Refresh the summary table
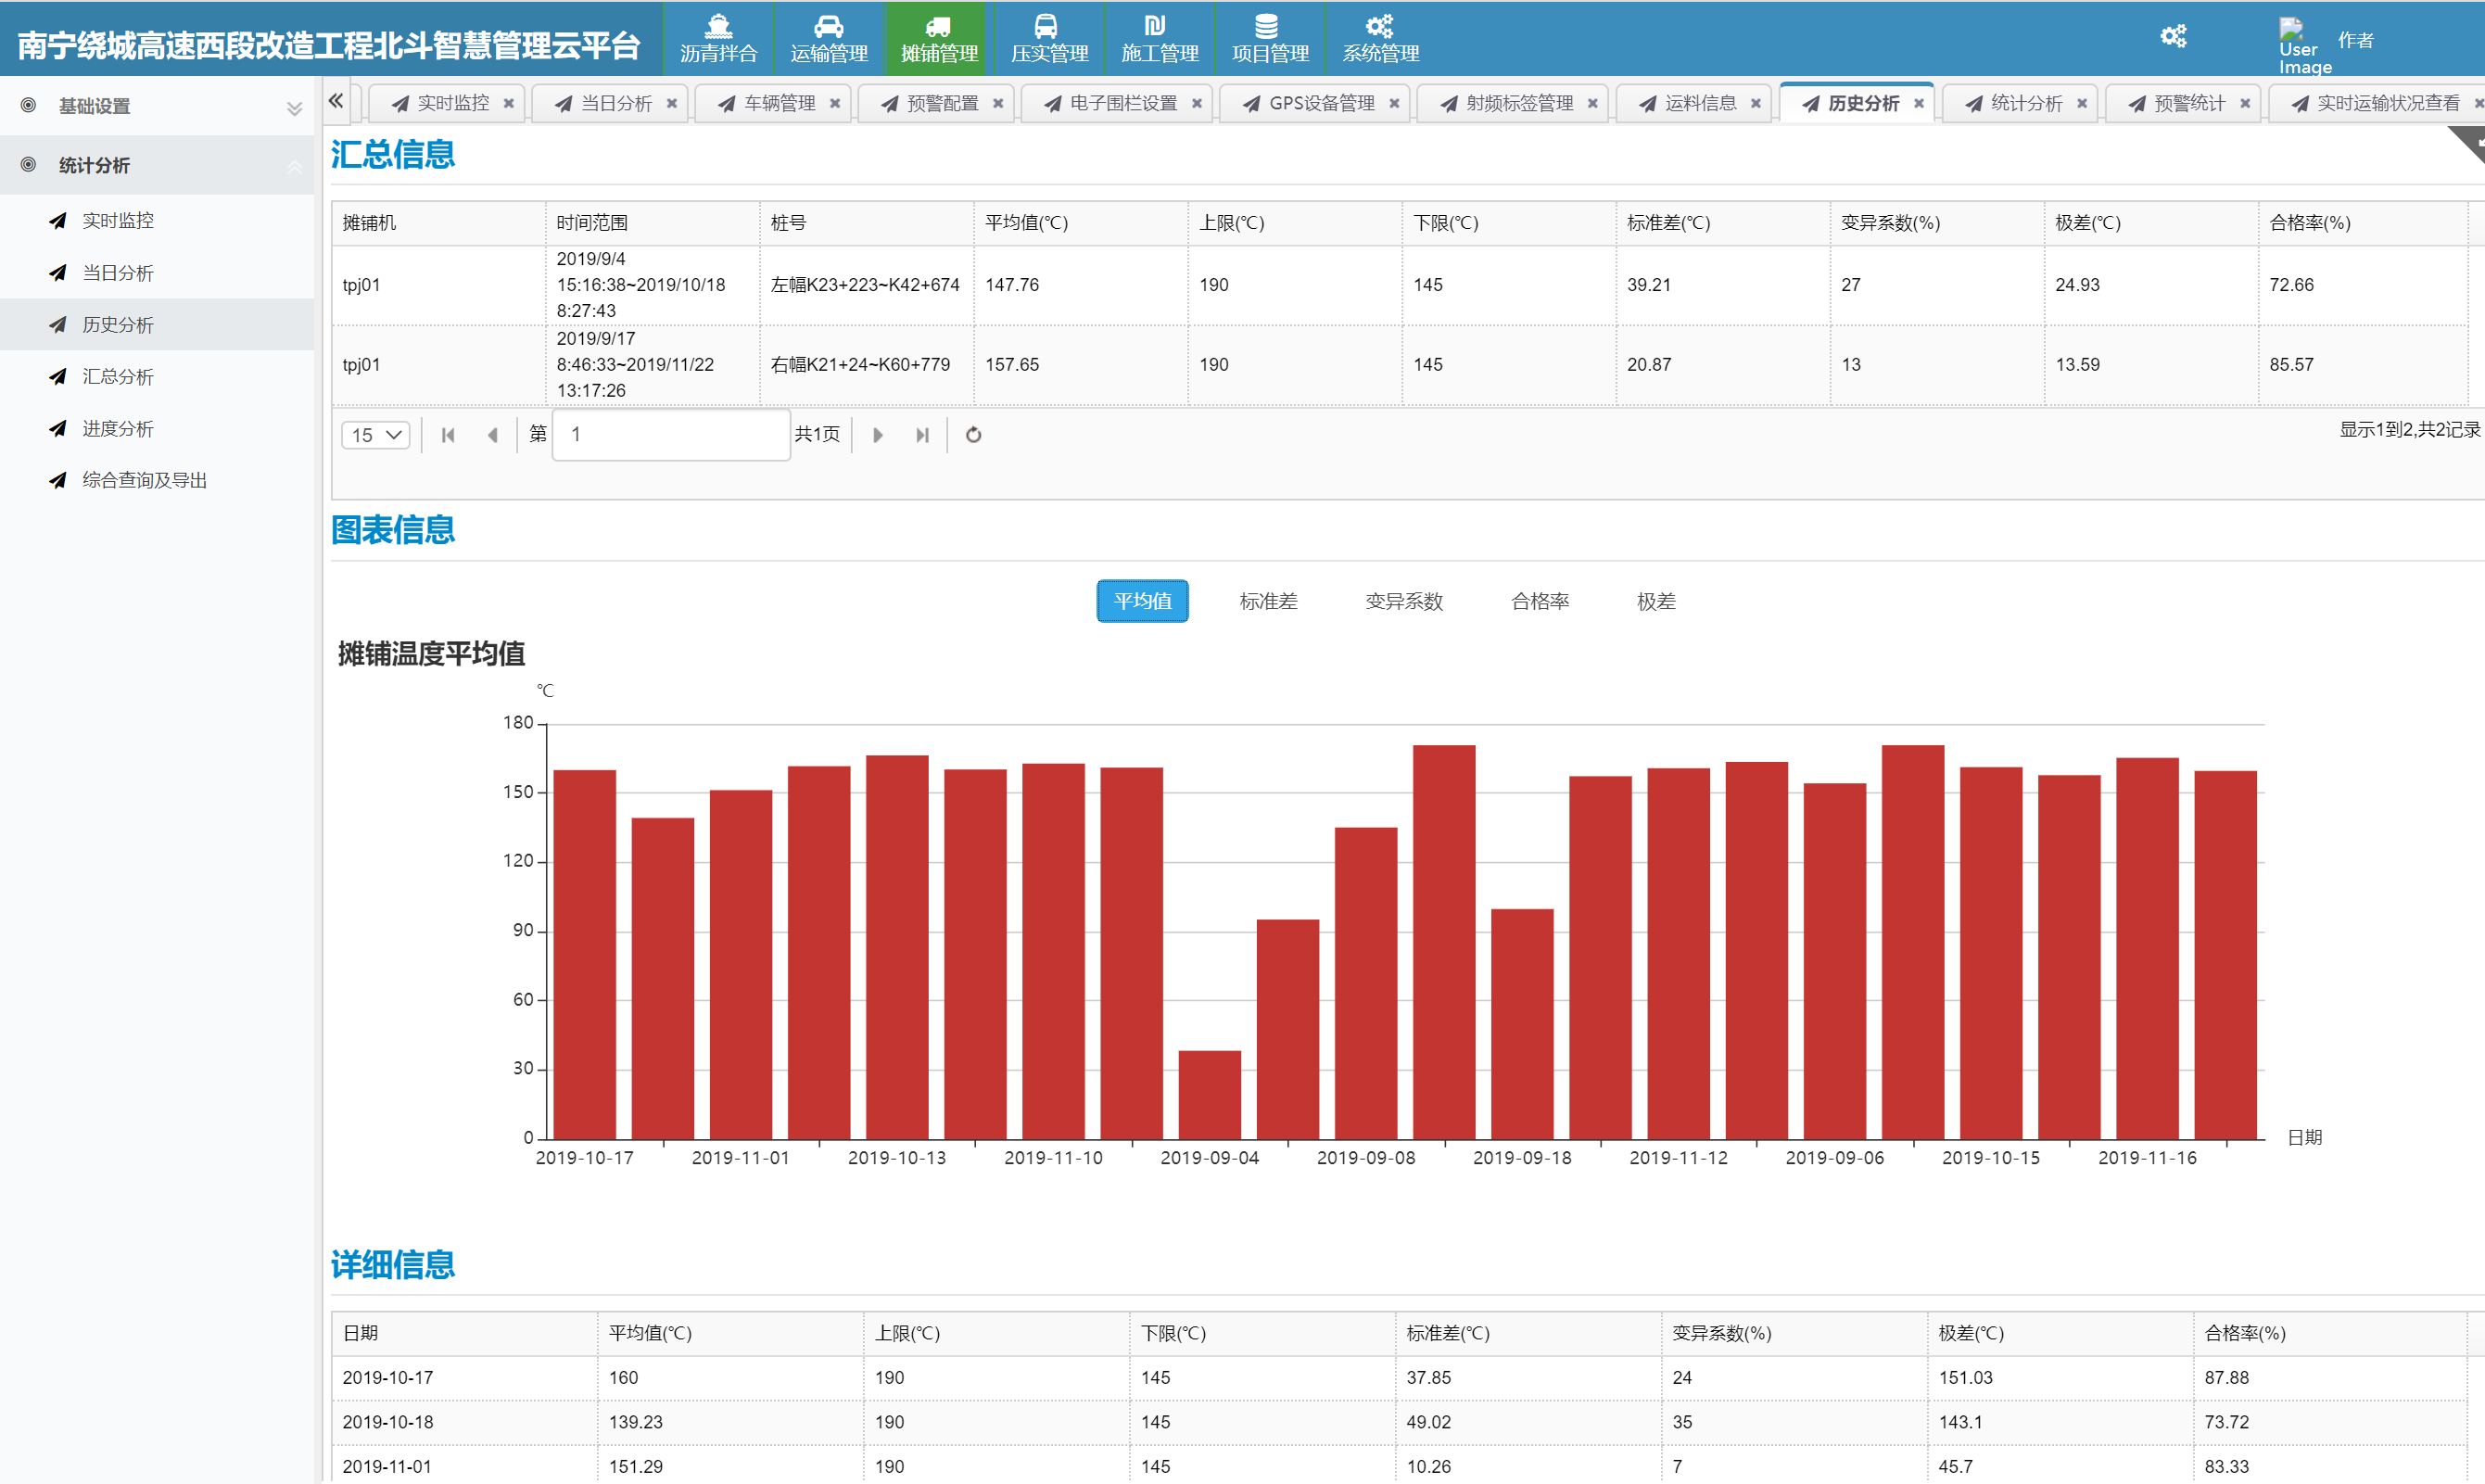 [973, 435]
